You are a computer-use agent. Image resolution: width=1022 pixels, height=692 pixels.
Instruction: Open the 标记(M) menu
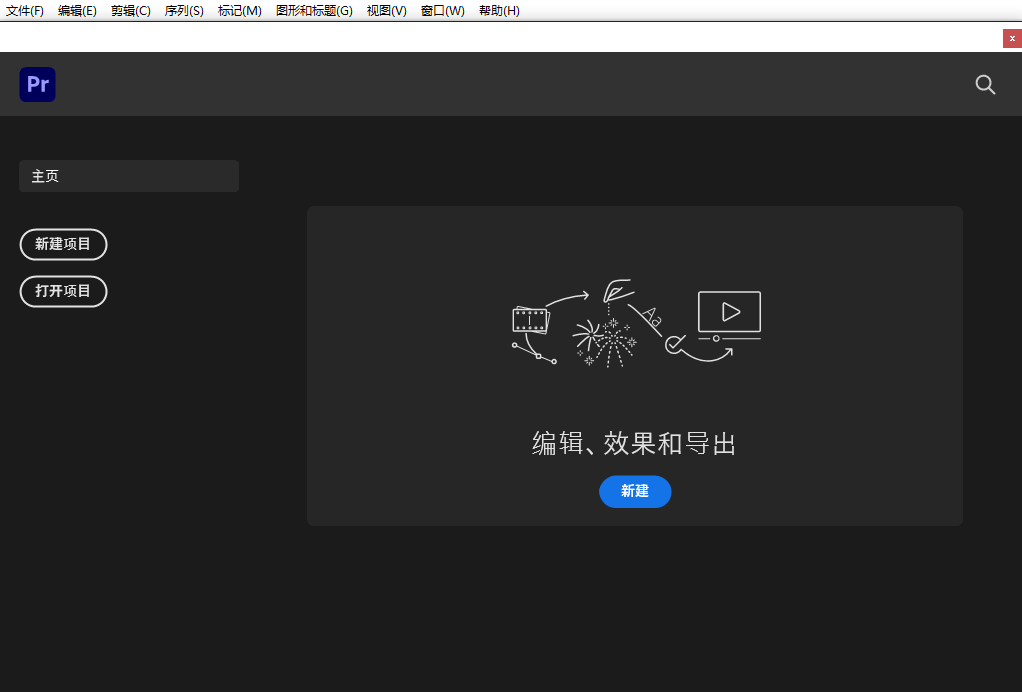(x=239, y=11)
